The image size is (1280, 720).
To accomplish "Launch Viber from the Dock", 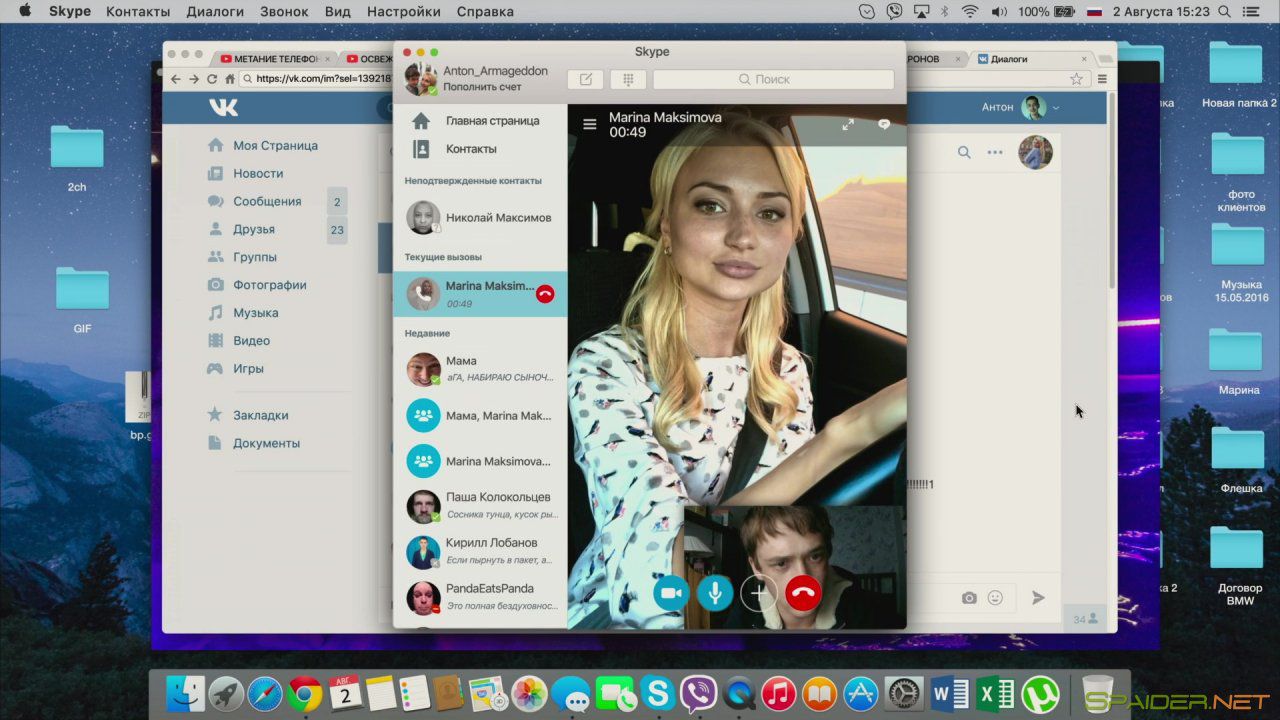I will point(698,693).
